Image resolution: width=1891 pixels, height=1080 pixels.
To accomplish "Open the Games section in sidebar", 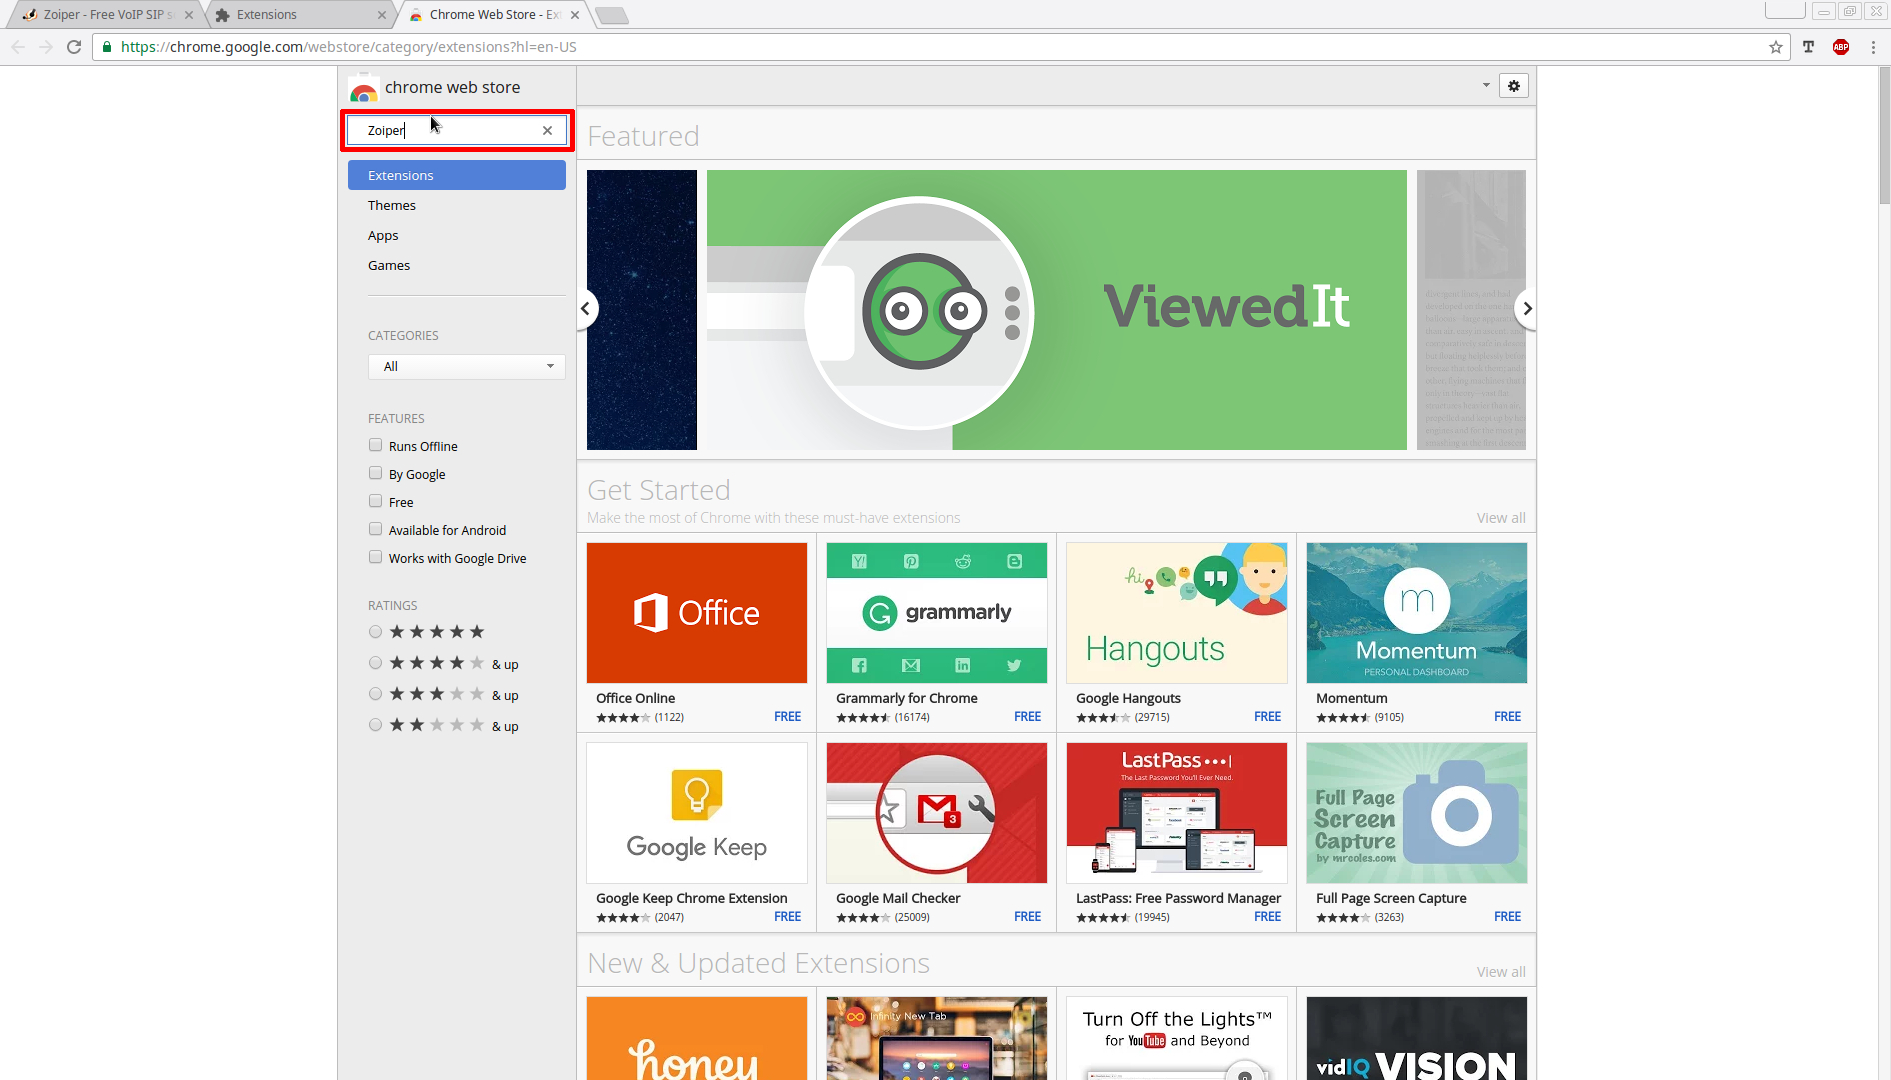I will click(x=389, y=265).
